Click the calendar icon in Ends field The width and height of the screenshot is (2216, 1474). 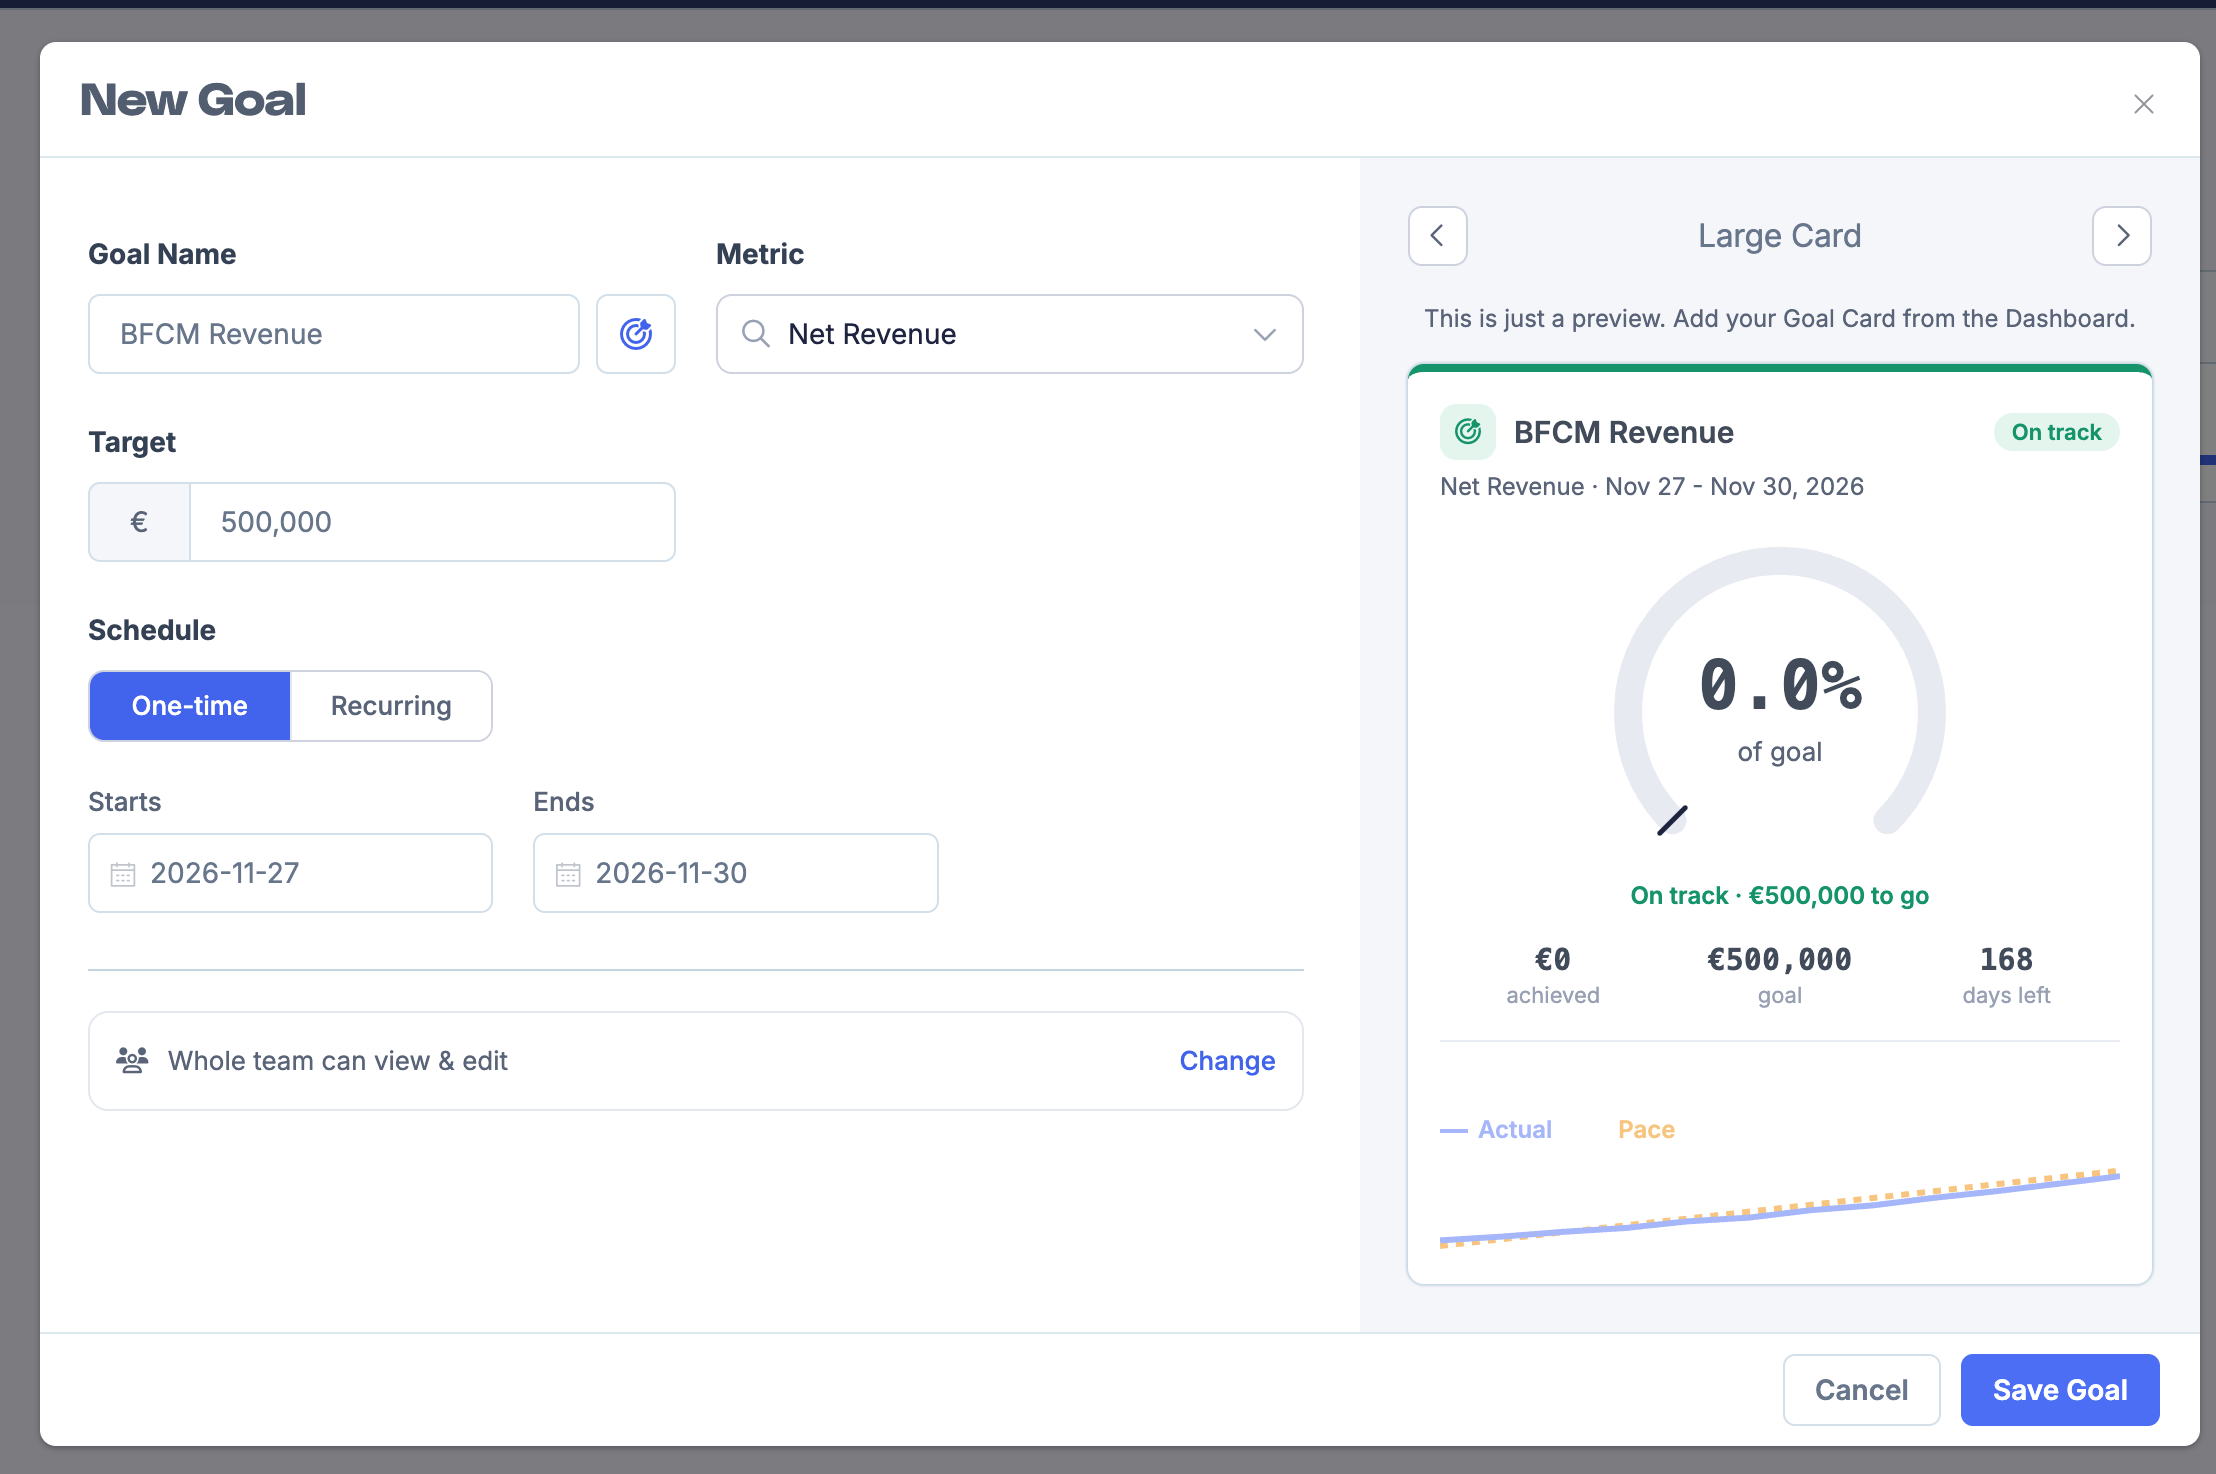(568, 874)
